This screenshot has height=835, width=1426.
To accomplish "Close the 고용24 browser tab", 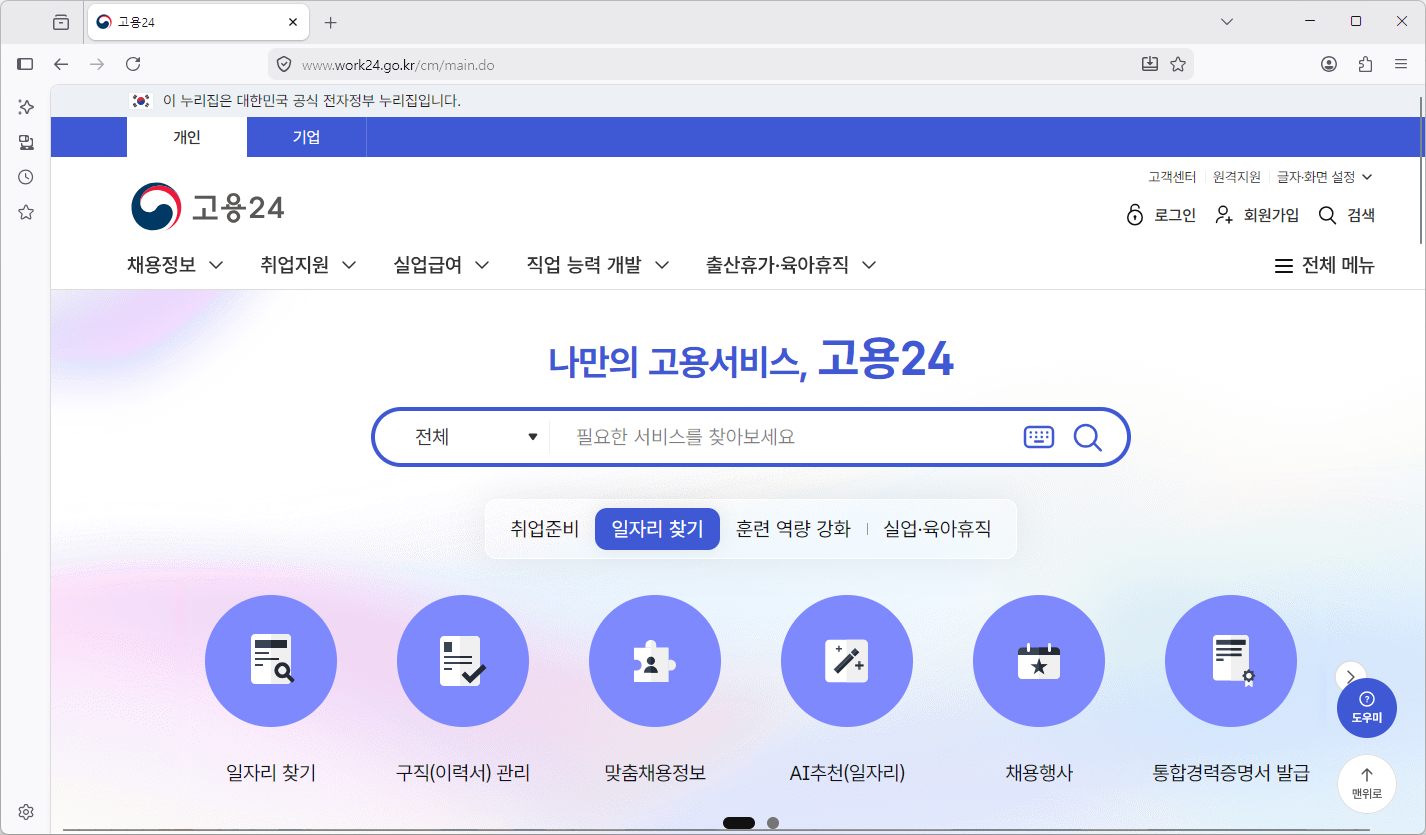I will point(293,22).
